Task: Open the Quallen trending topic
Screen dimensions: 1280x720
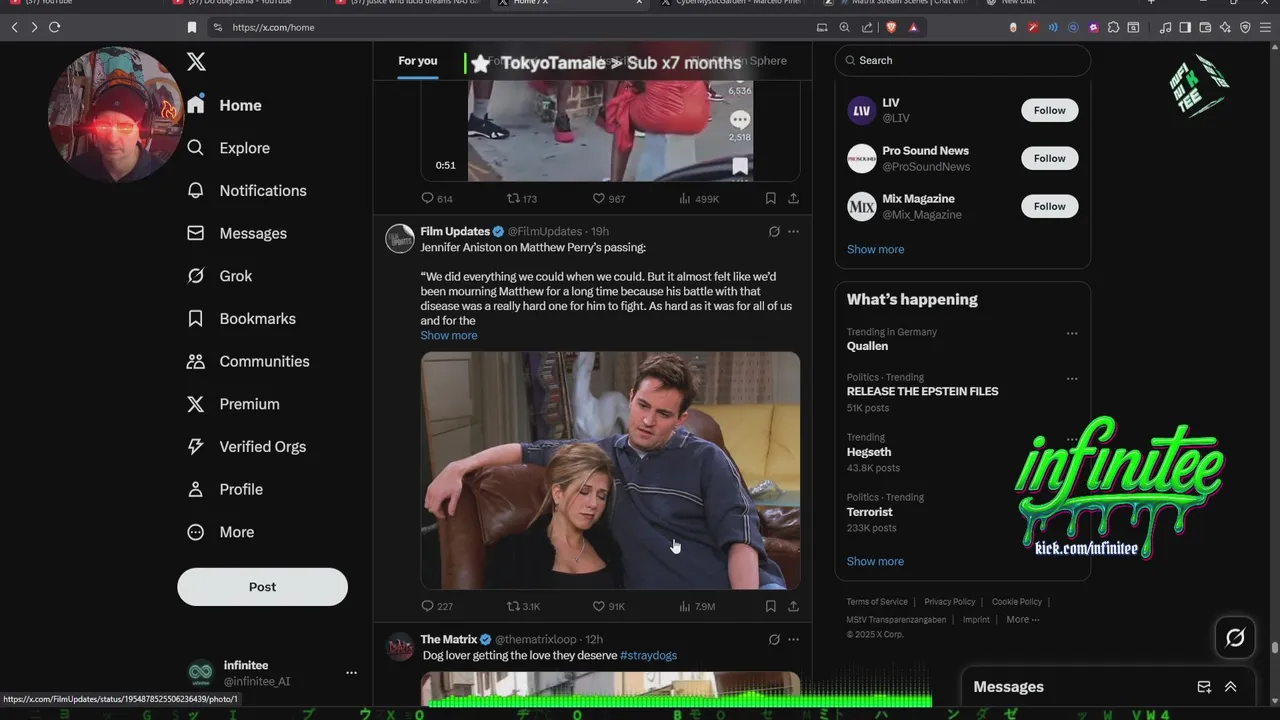Action: [867, 346]
